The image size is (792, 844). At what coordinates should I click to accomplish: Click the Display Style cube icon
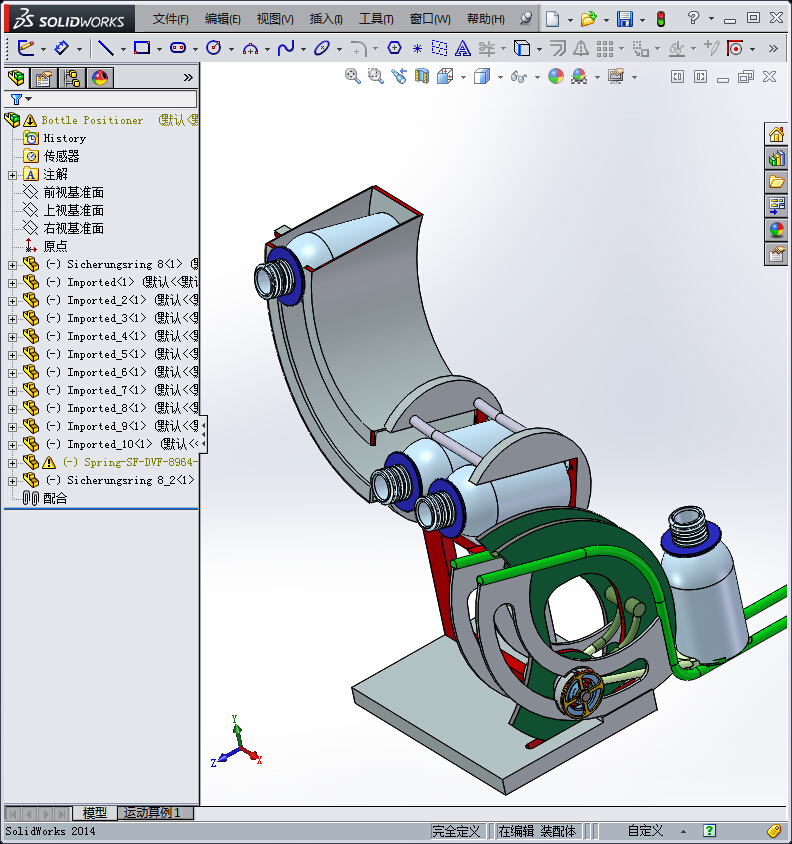click(x=482, y=76)
